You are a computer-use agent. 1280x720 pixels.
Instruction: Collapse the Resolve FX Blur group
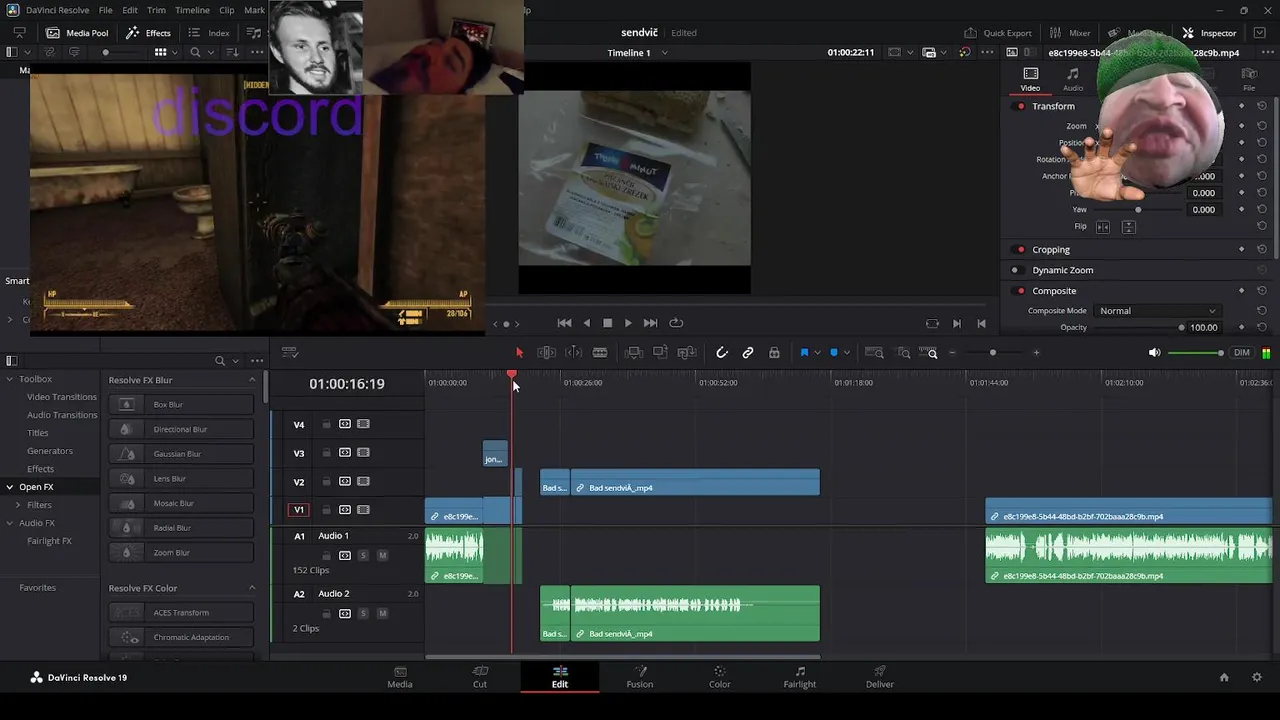click(252, 380)
